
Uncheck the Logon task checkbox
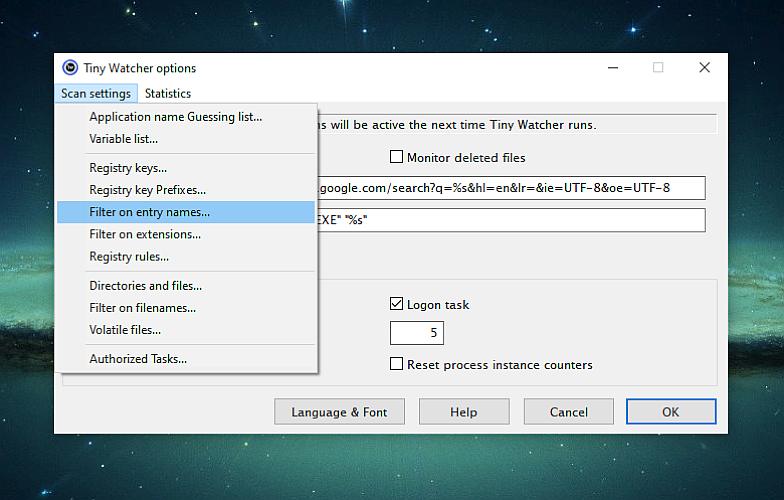tap(396, 304)
